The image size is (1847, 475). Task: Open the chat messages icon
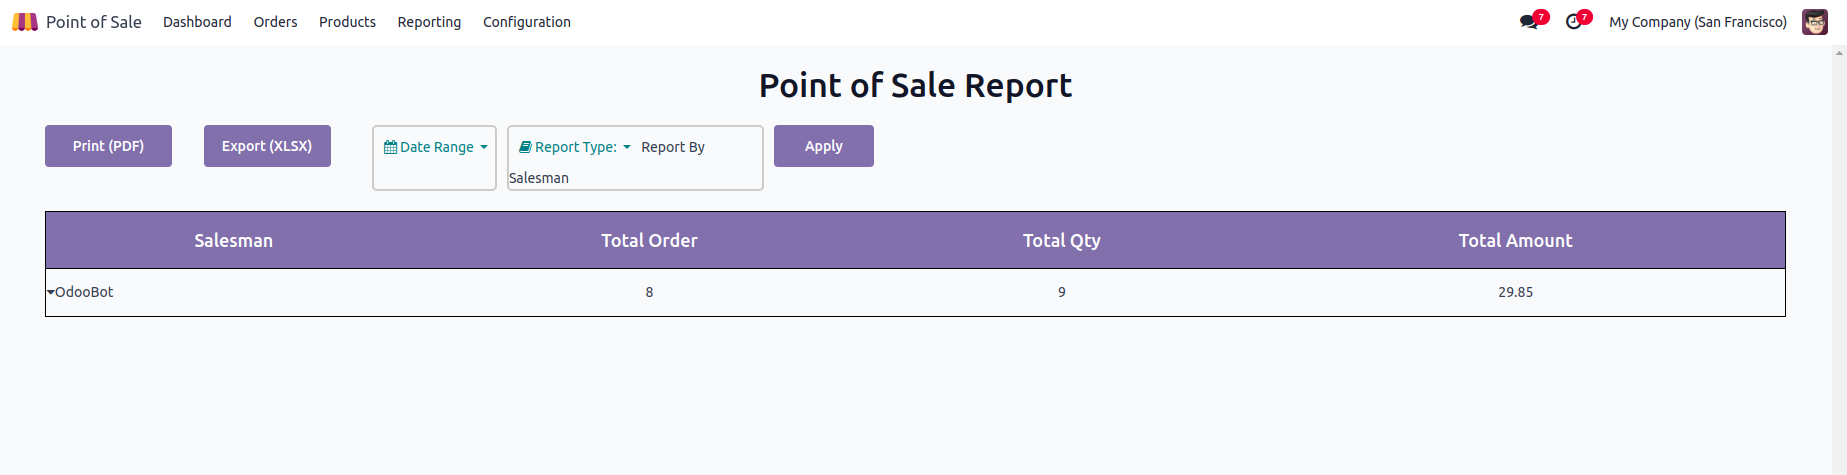pos(1529,22)
